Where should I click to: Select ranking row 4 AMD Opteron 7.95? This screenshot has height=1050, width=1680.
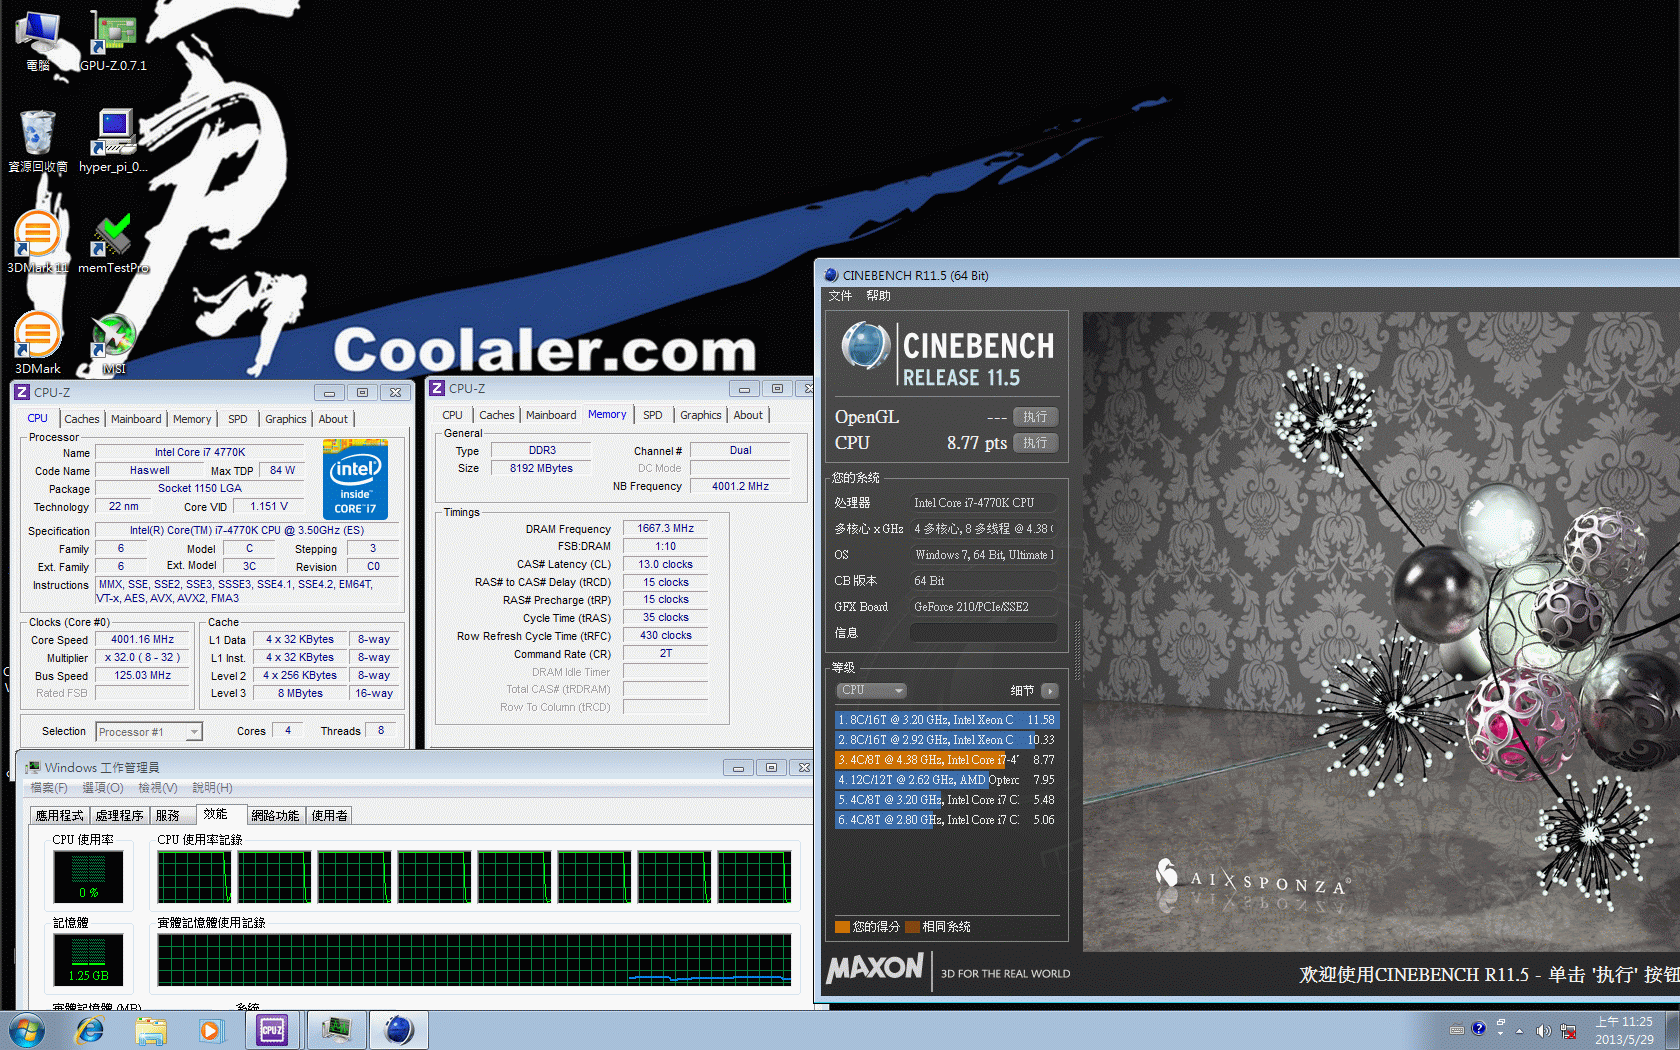946,780
